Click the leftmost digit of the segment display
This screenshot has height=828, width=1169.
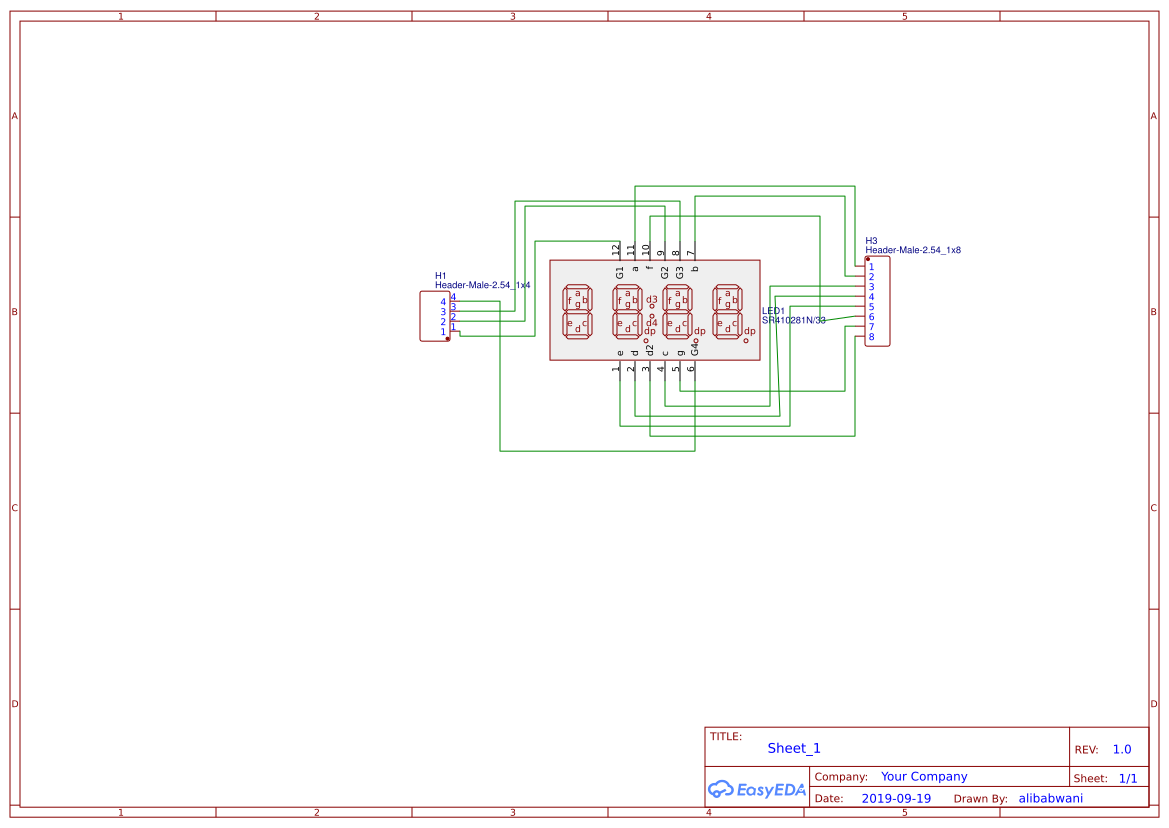coord(577,310)
